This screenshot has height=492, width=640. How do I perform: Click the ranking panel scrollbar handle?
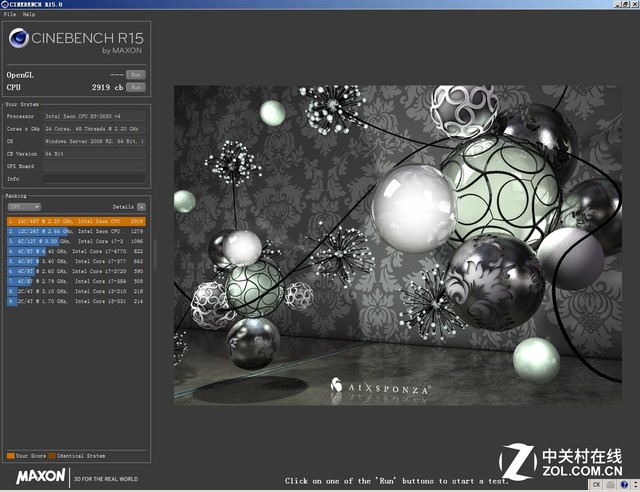pyautogui.click(x=155, y=254)
